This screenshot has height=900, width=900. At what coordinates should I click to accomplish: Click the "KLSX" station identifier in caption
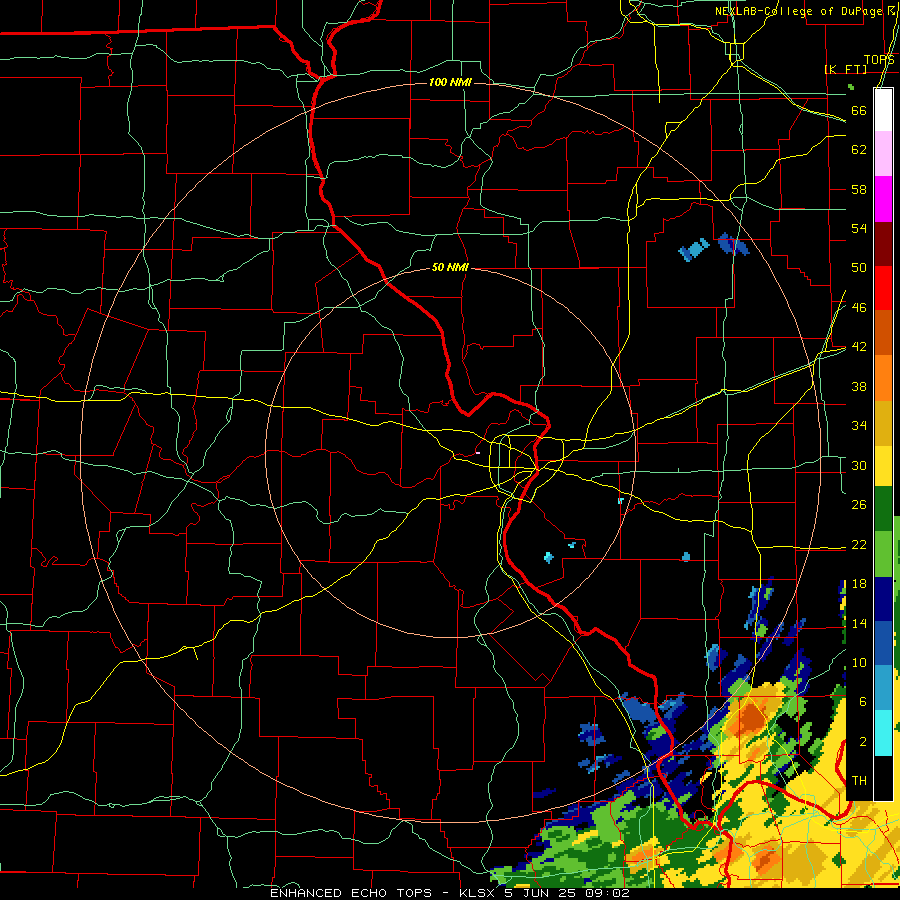coord(479,893)
